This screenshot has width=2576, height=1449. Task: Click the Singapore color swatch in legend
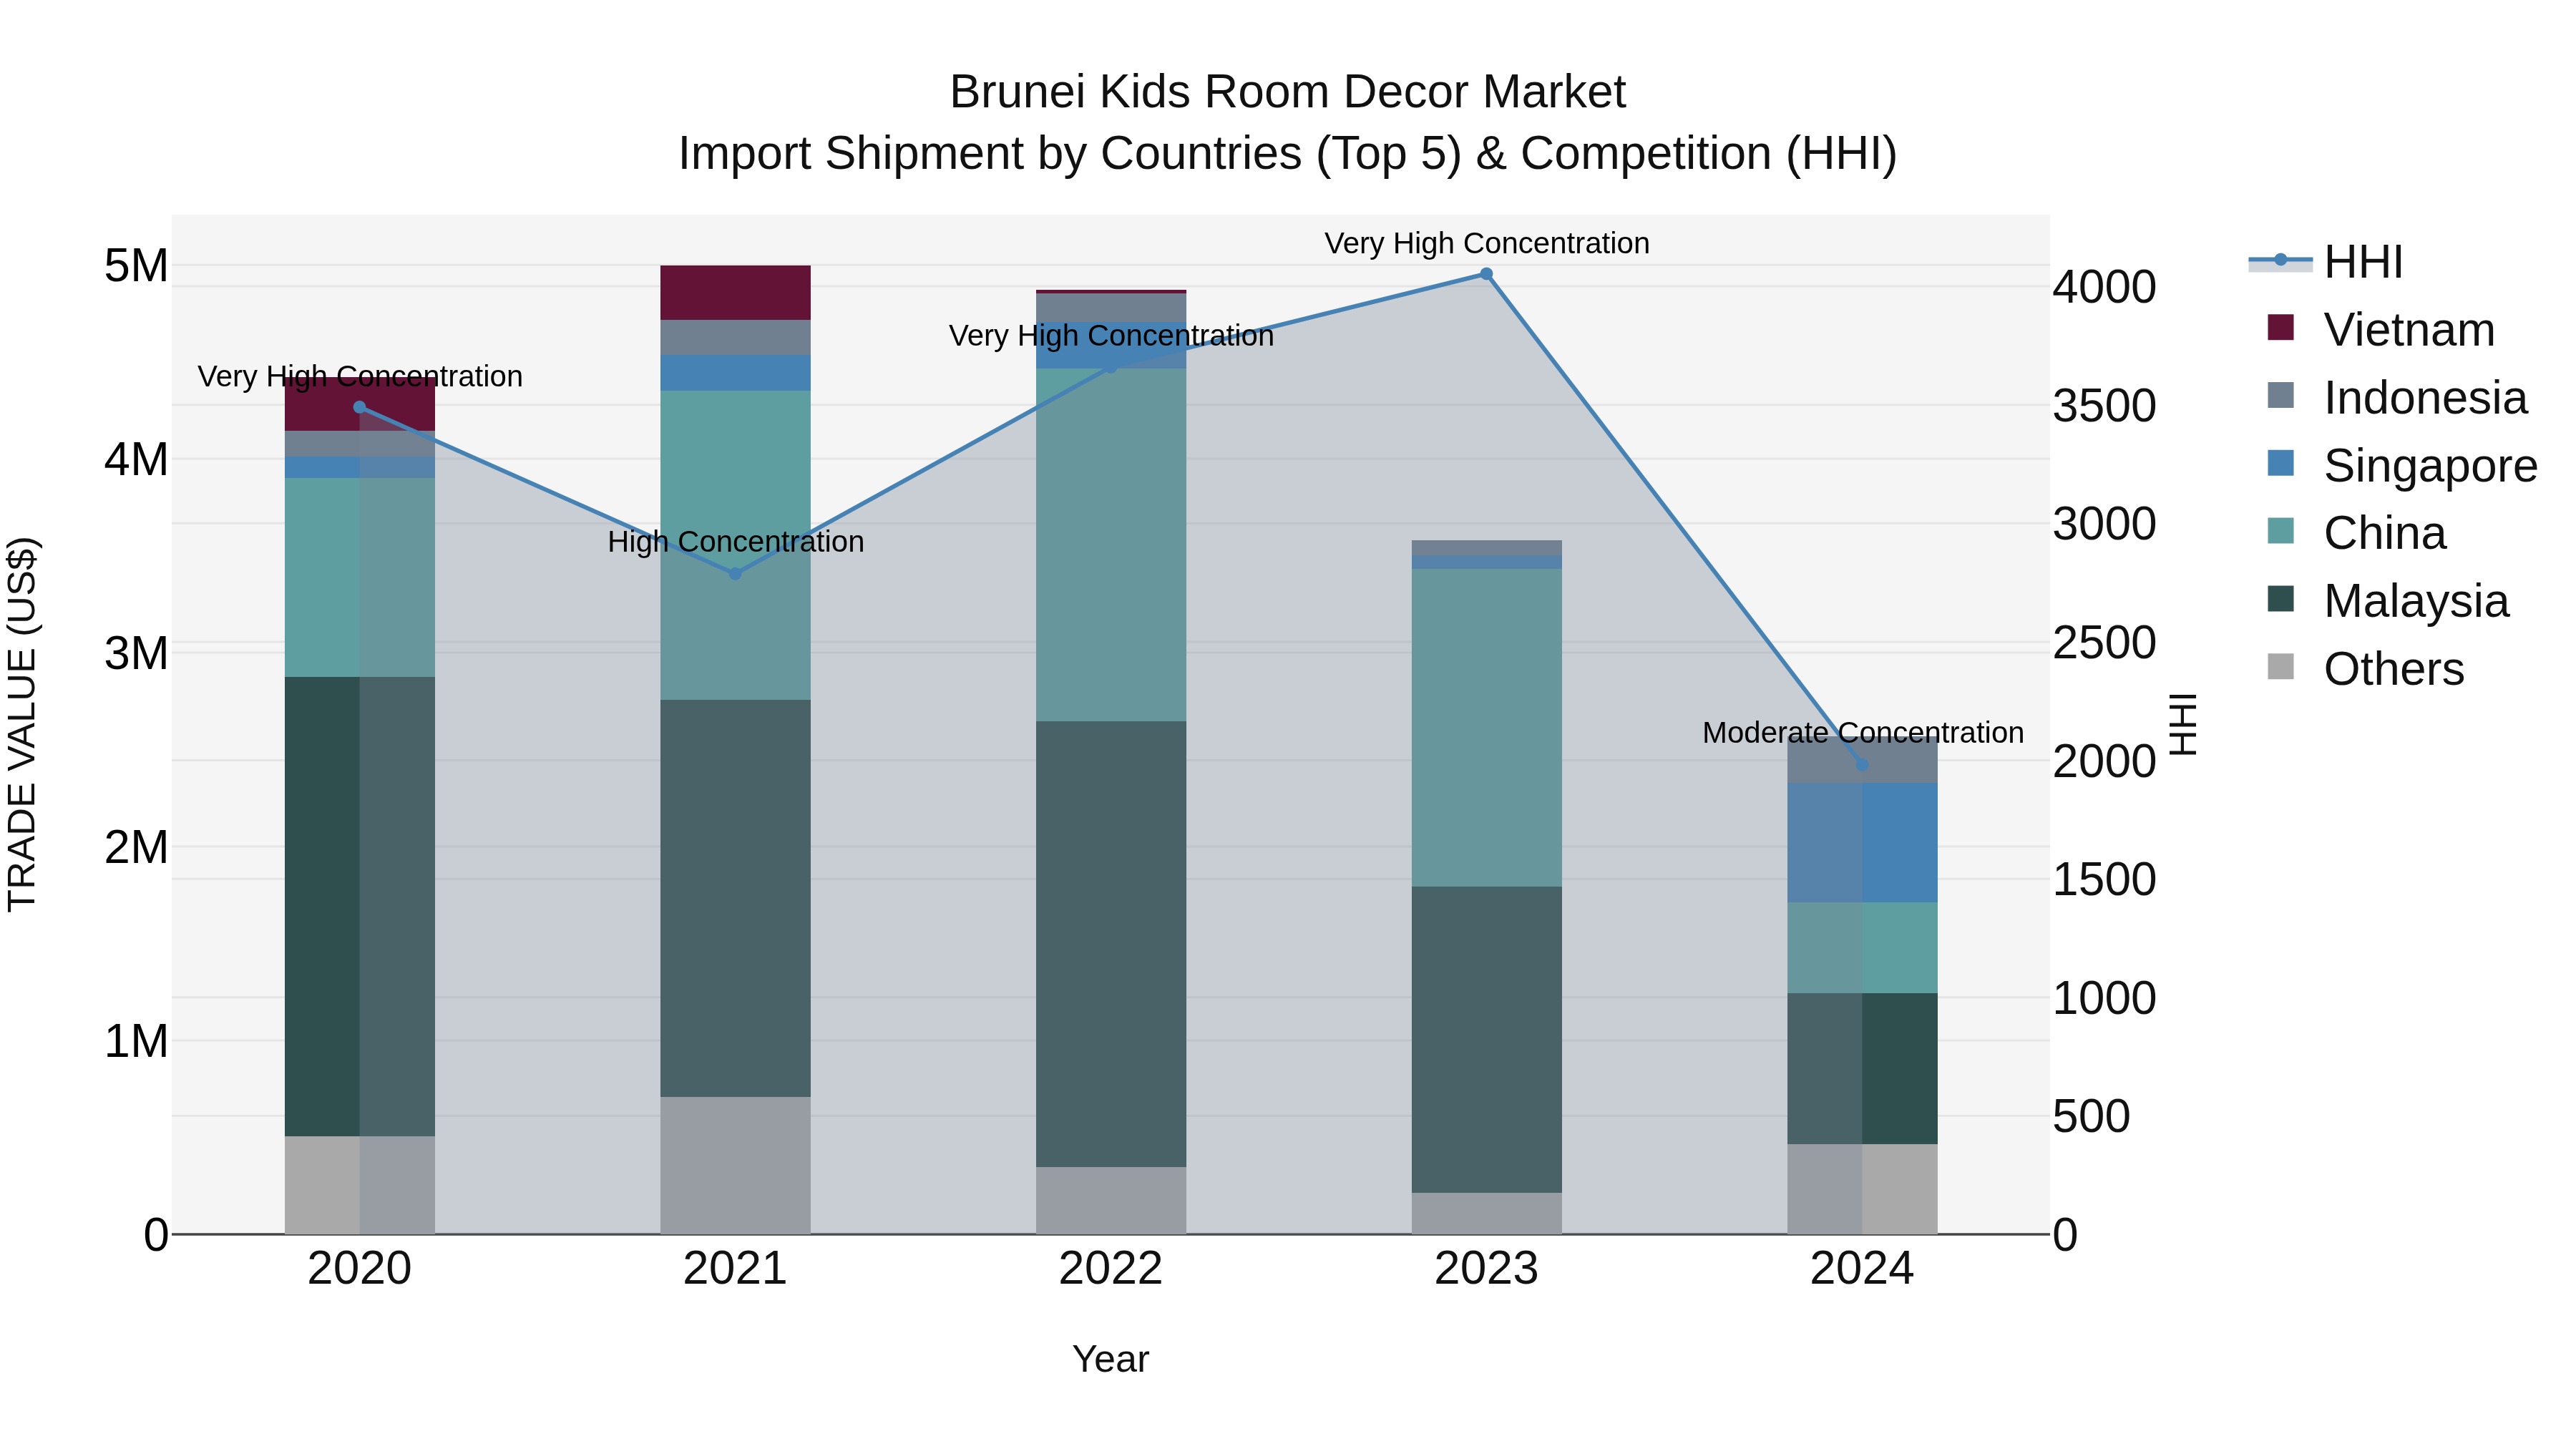click(x=2281, y=463)
